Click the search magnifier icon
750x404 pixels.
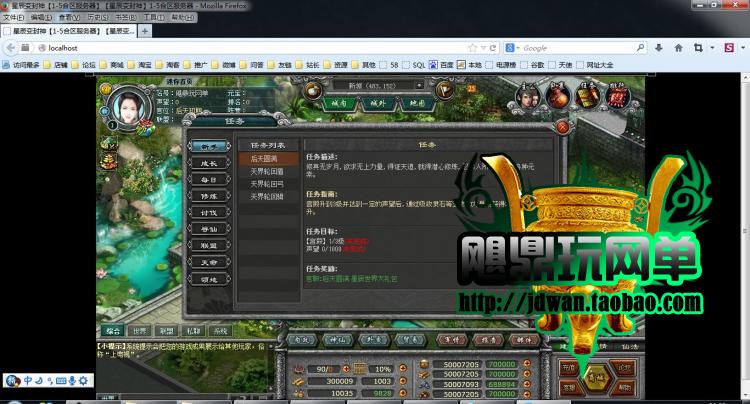(640, 48)
